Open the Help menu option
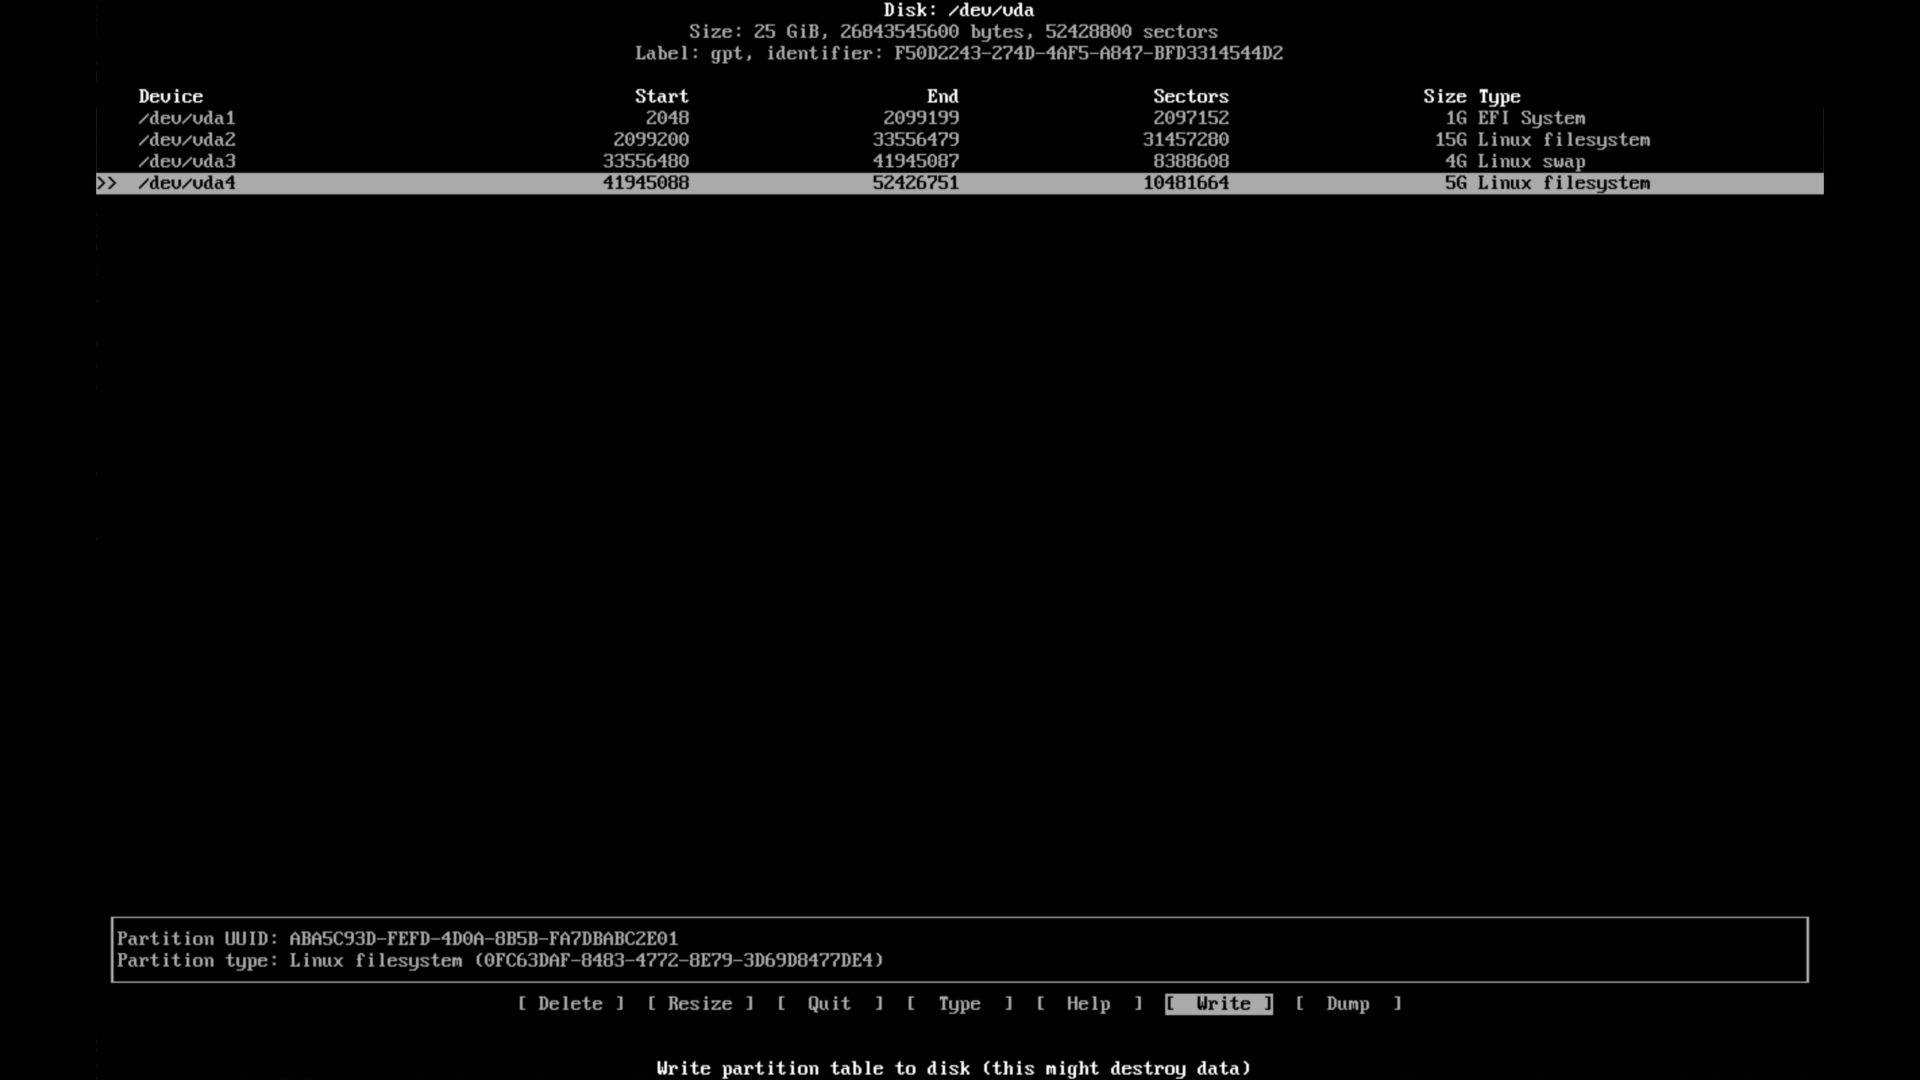Viewport: 1920px width, 1080px height. (1089, 1003)
